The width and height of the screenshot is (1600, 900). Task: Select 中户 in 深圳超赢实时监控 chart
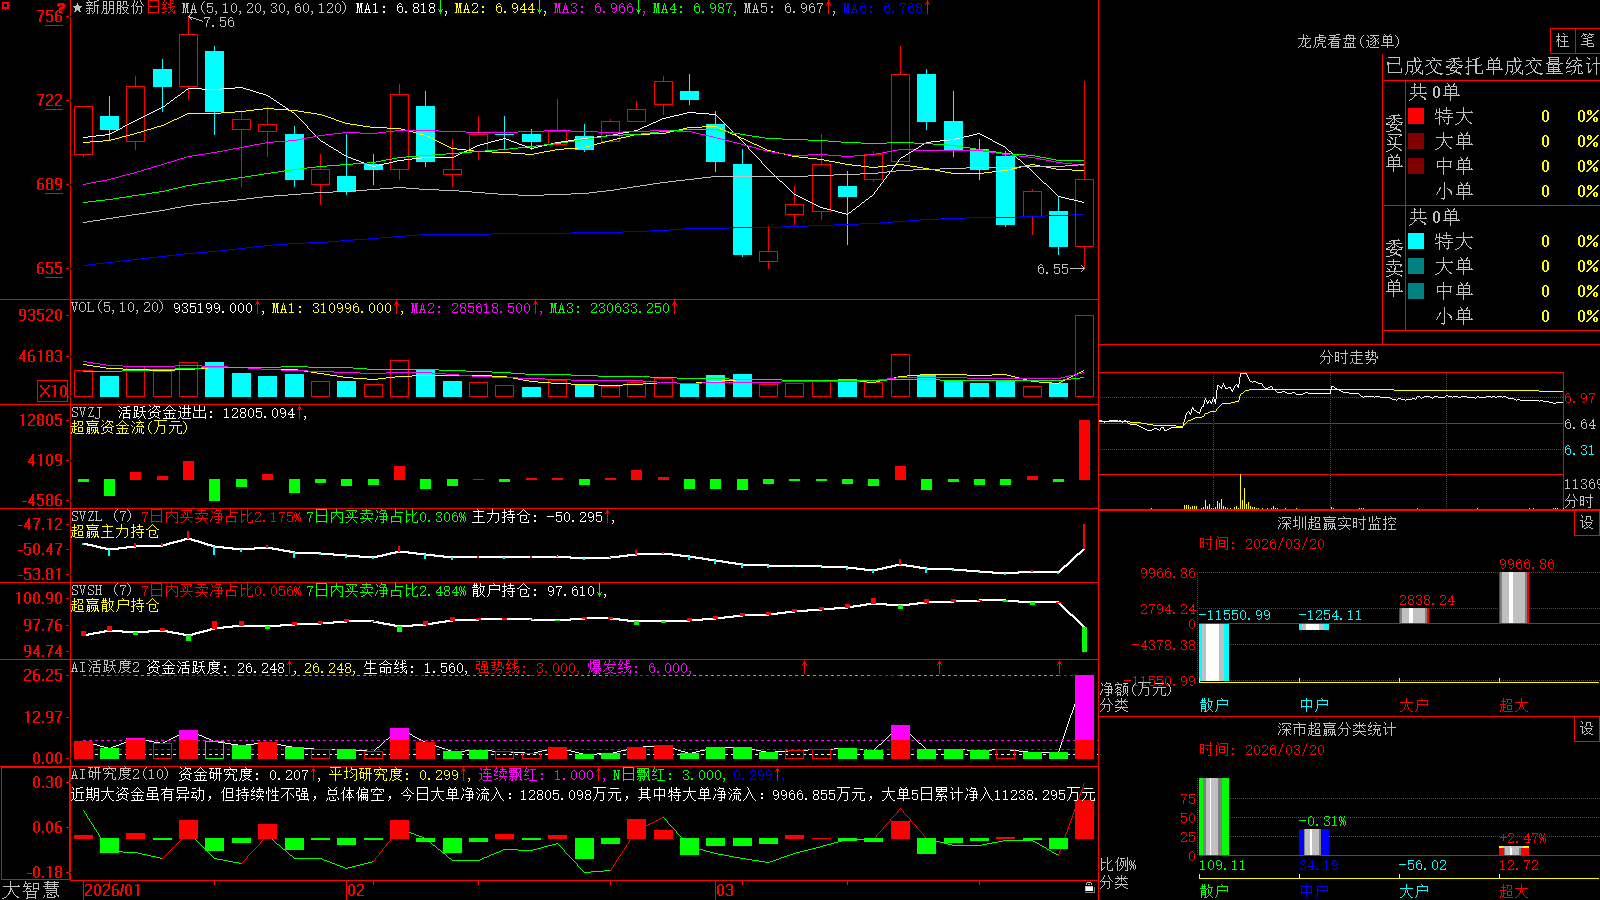[1314, 705]
